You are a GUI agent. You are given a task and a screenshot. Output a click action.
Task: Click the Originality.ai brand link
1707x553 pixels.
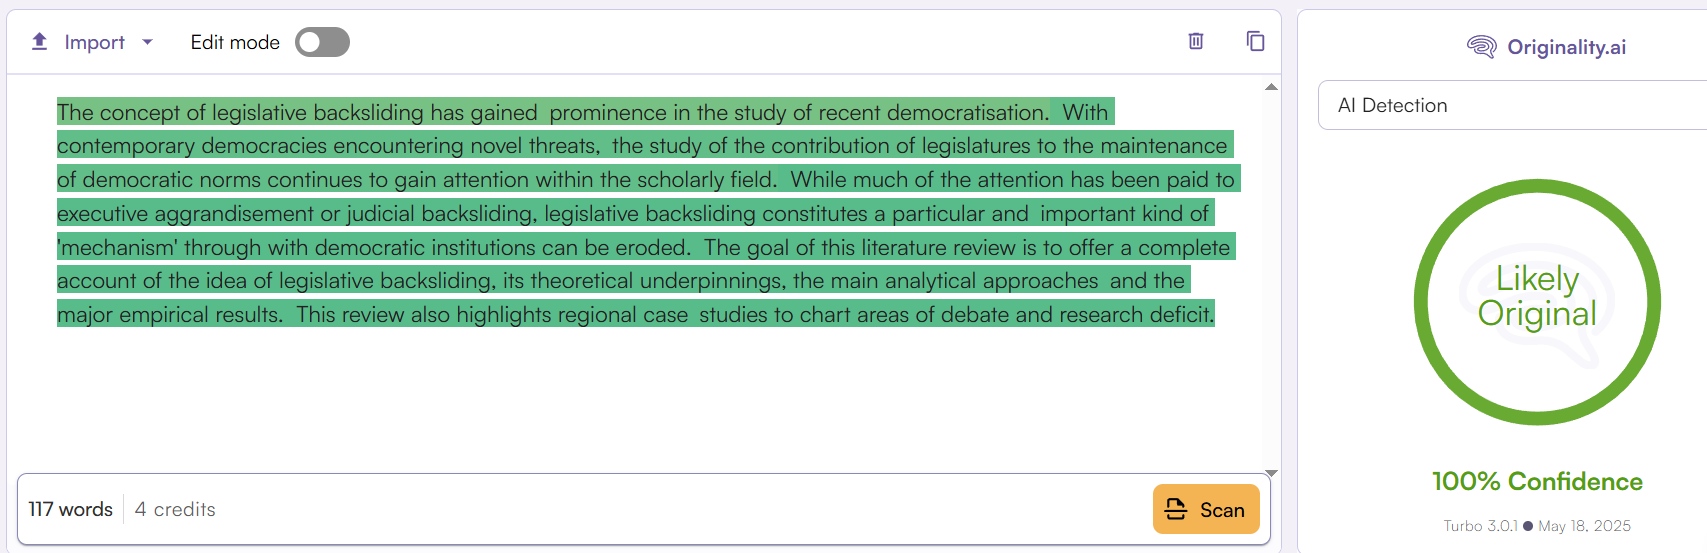1566,47
